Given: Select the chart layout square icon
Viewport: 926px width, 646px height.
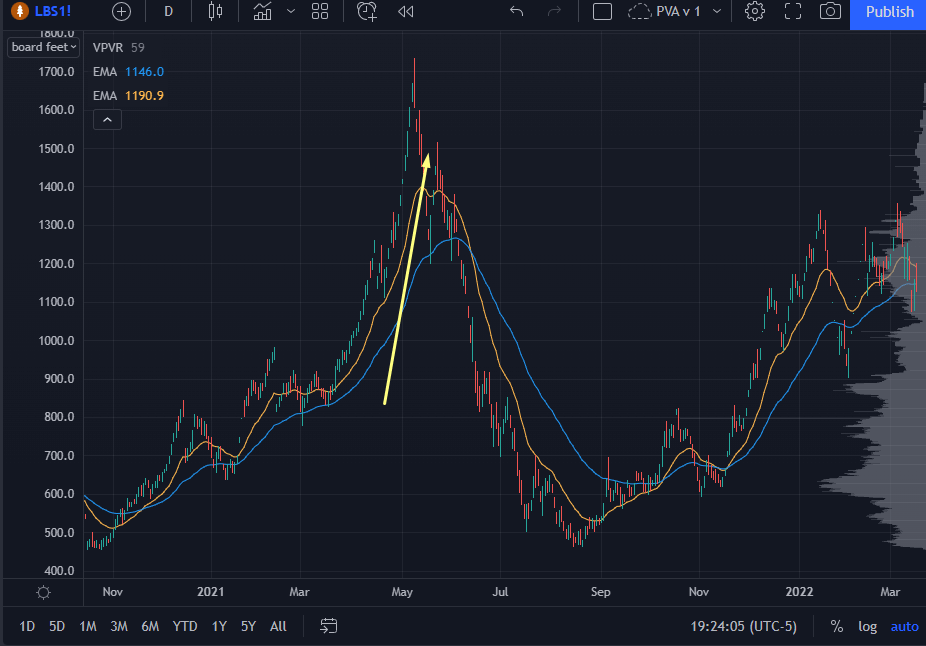Looking at the screenshot, I should pos(602,11).
